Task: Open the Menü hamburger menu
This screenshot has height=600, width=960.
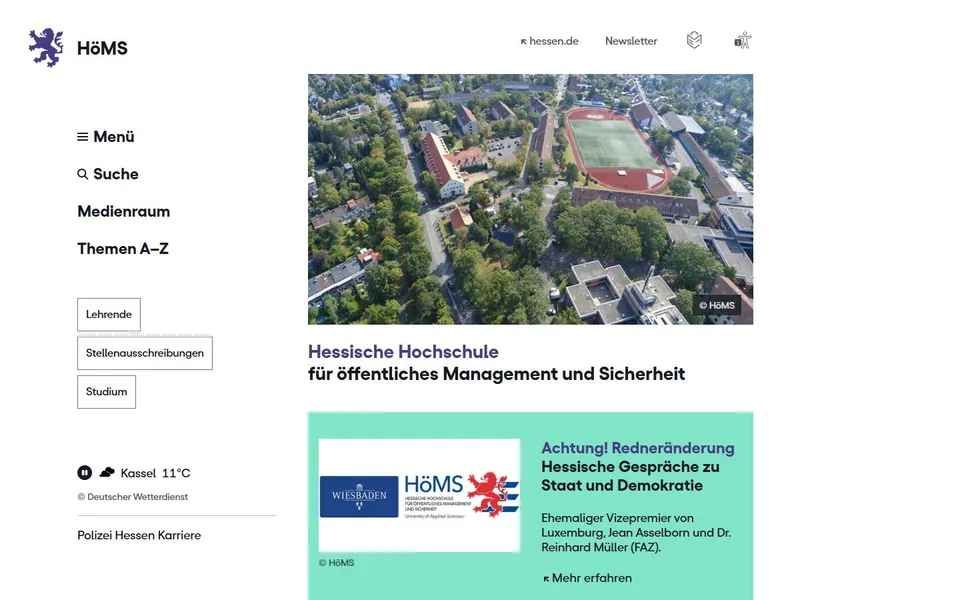Action: coord(106,137)
